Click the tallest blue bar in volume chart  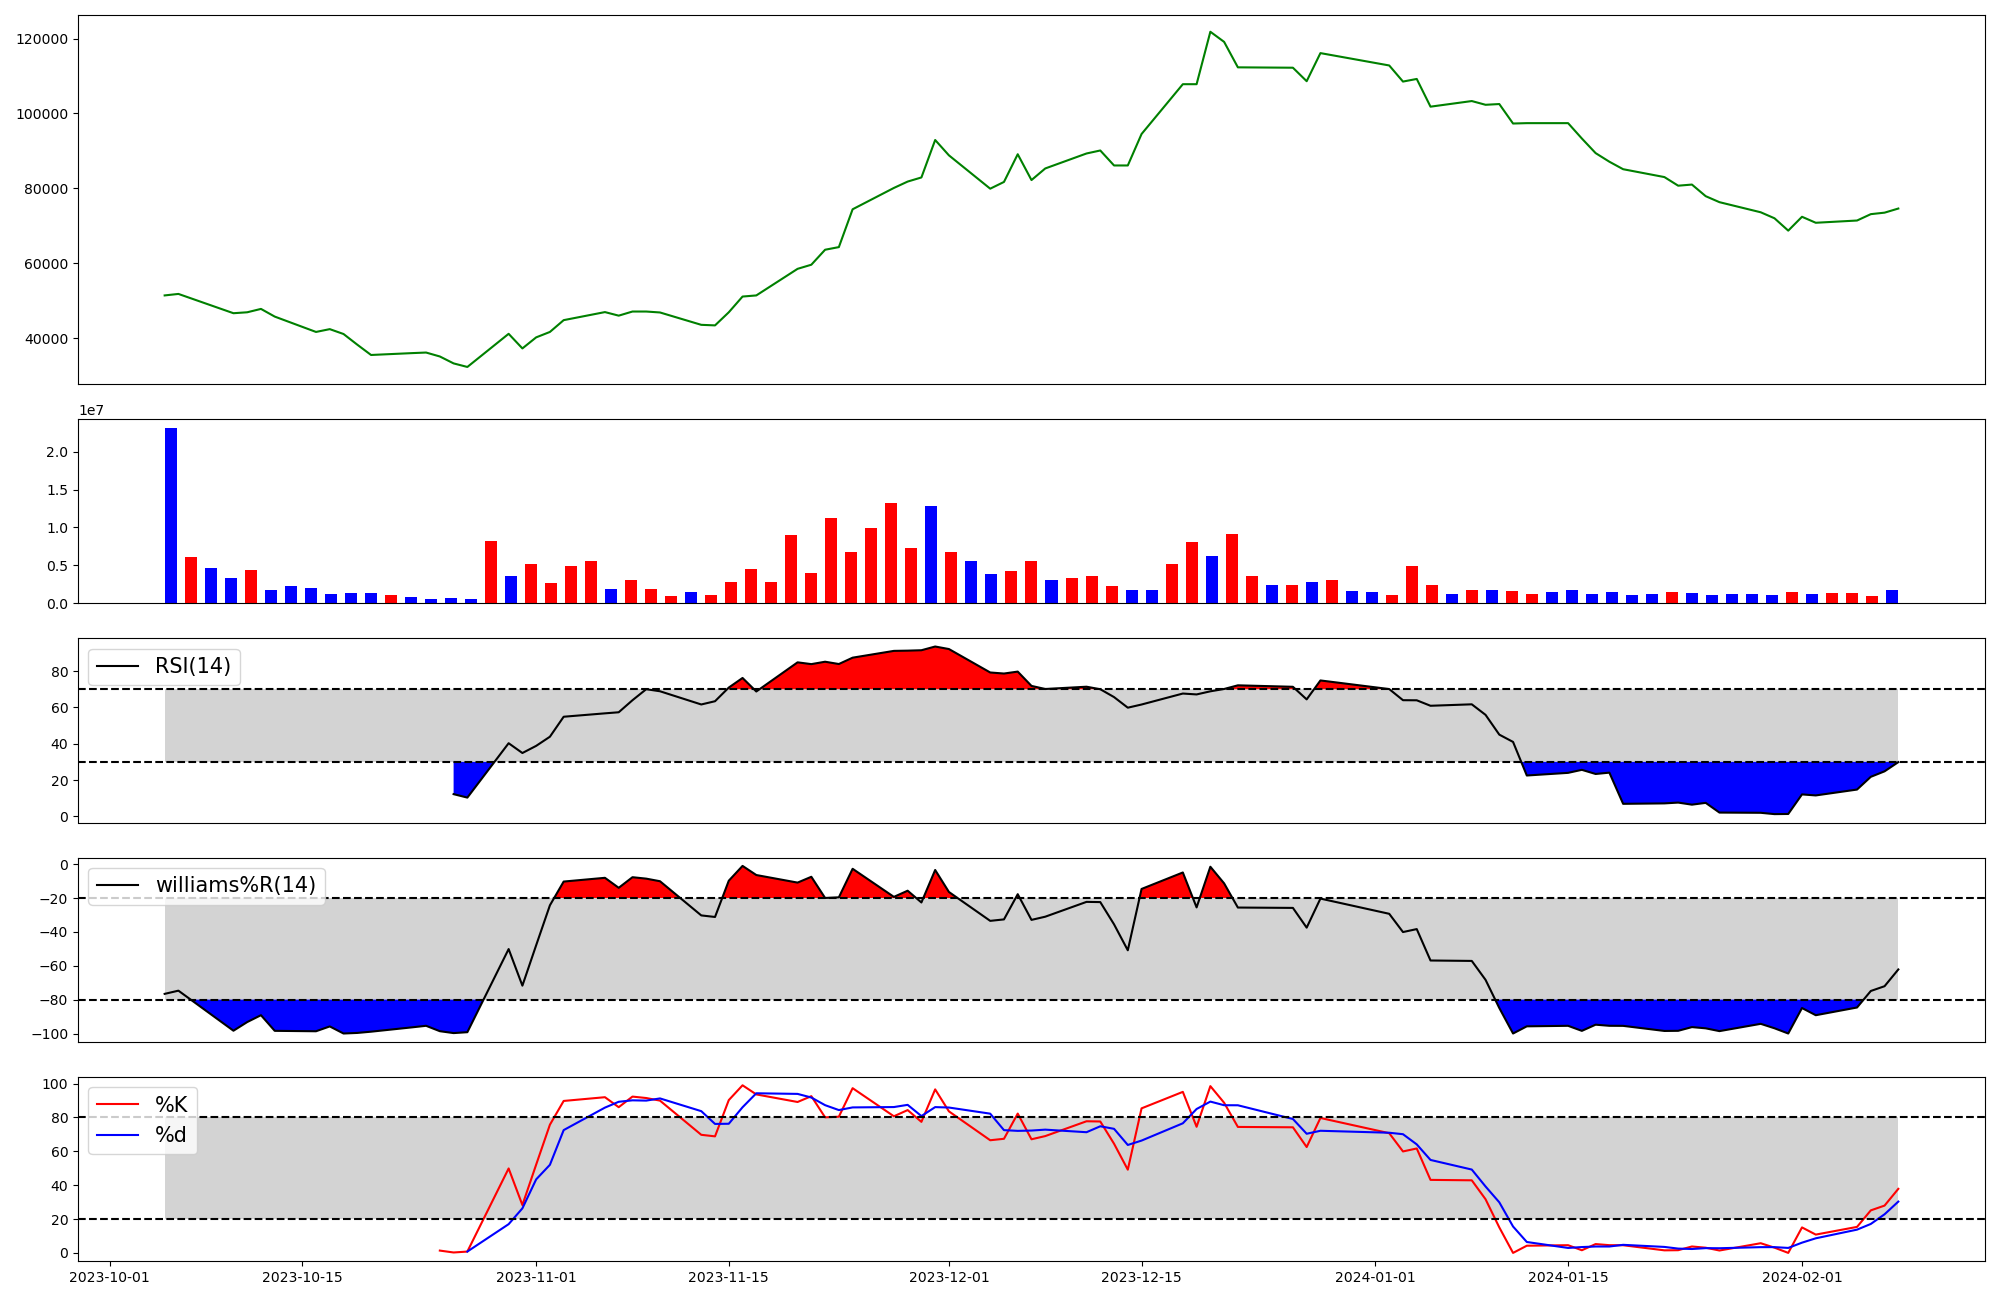click(x=171, y=516)
